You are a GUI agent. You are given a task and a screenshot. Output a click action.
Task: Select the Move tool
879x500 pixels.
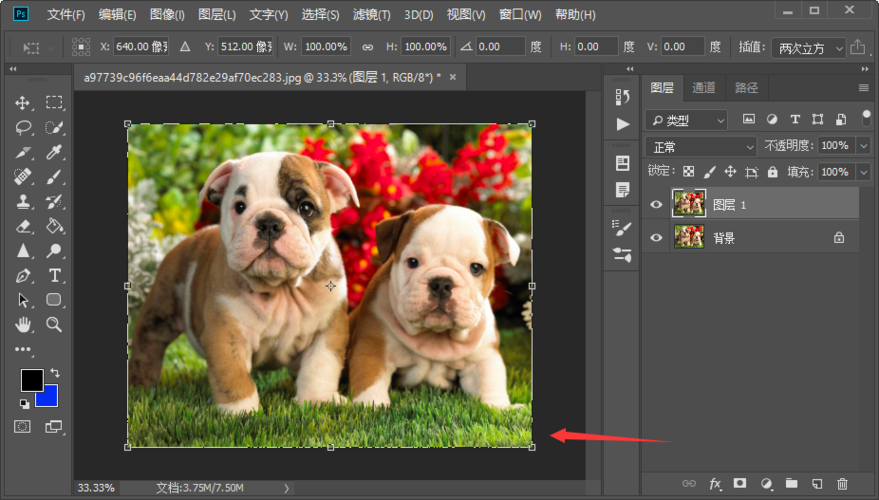22,103
